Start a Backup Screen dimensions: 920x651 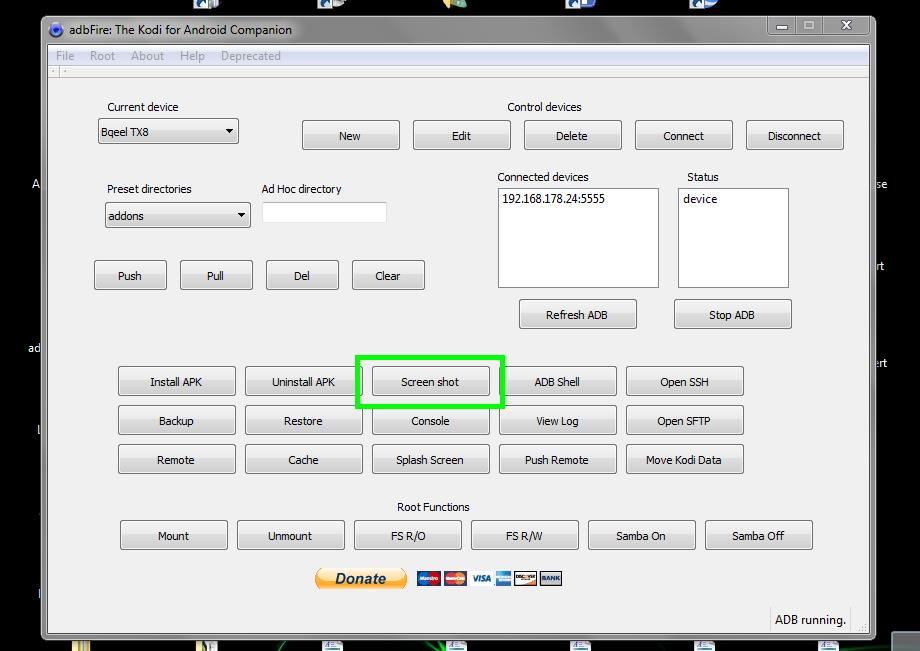click(x=177, y=421)
